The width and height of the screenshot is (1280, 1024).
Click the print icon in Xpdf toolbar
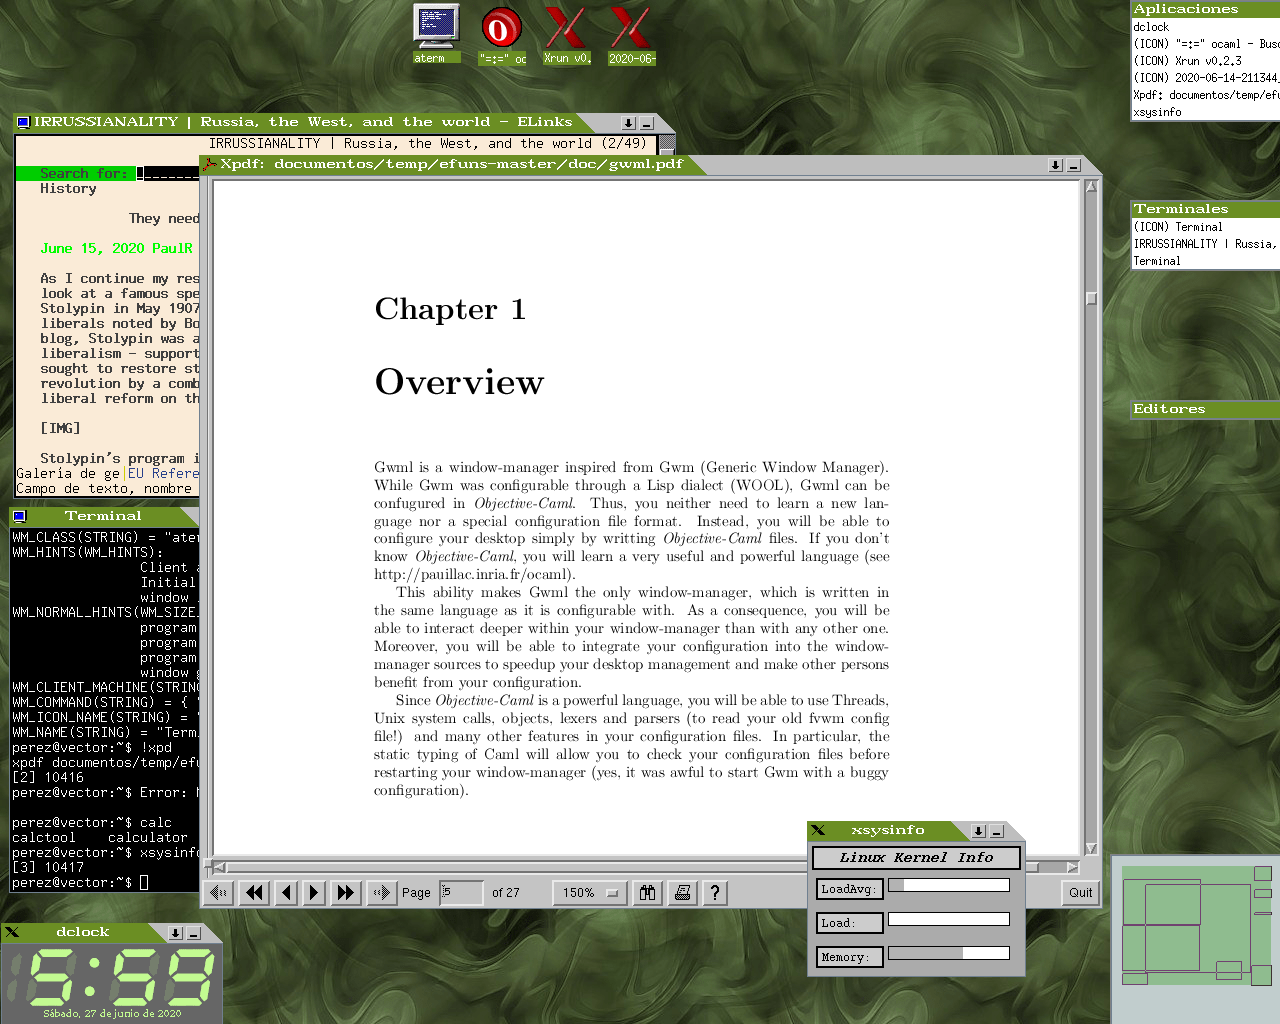pos(683,892)
